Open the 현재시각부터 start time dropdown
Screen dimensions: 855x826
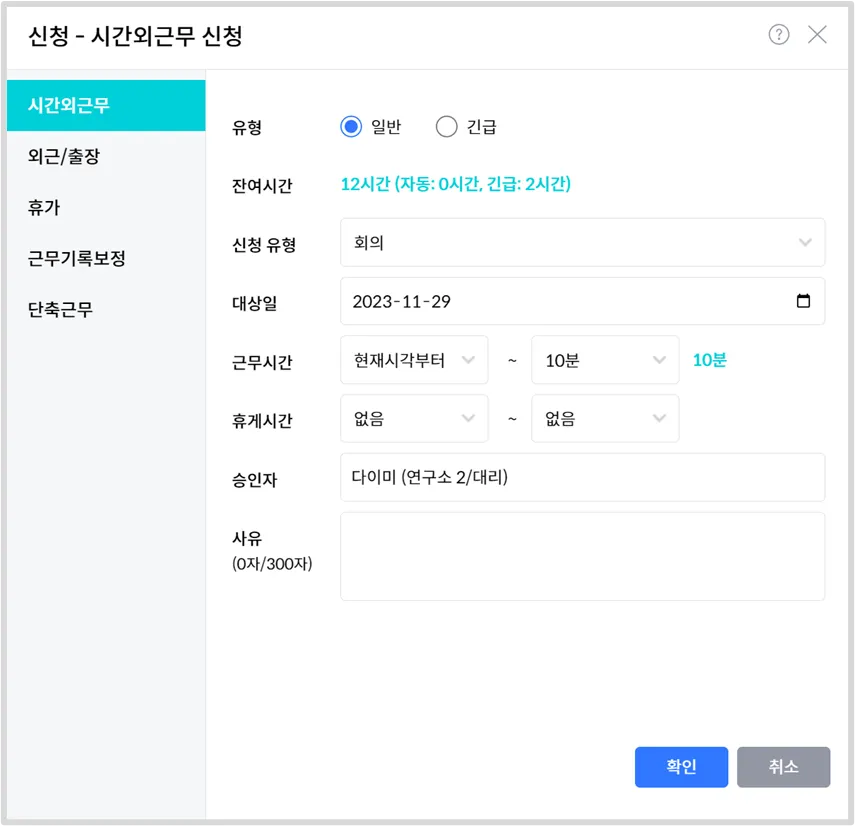pos(414,360)
